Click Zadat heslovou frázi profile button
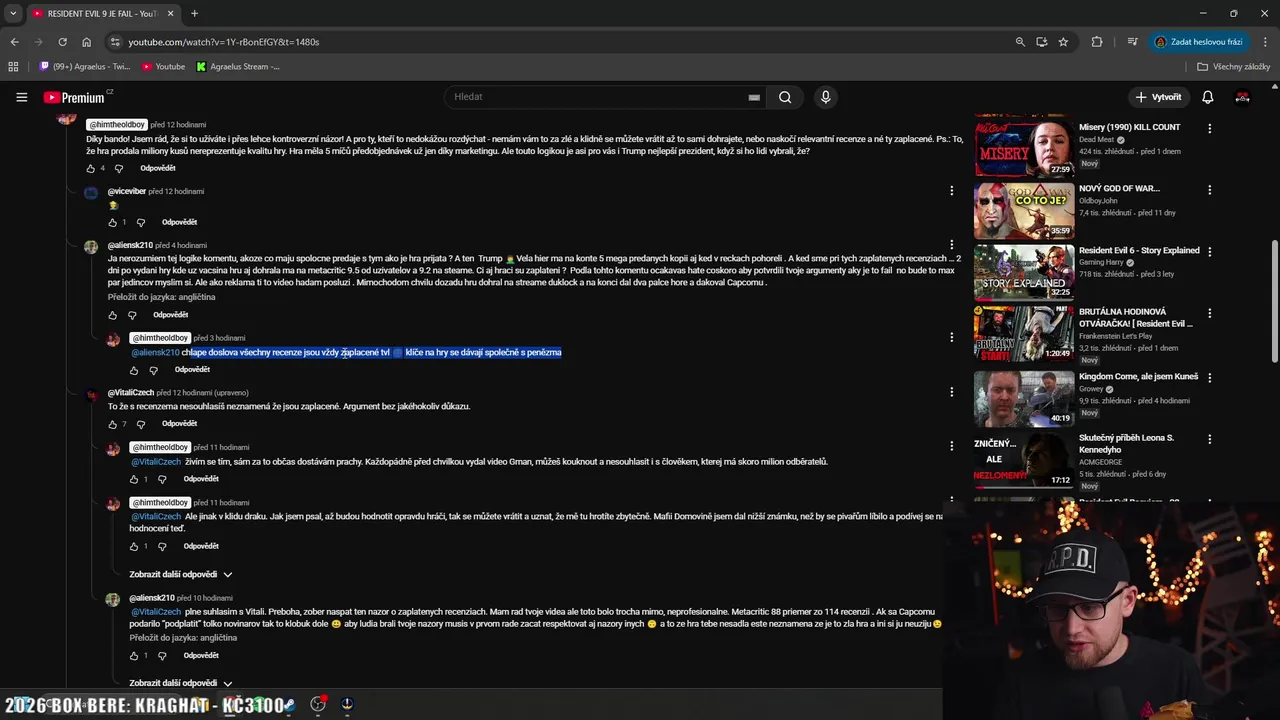Viewport: 1280px width, 720px height. pos(1199,42)
